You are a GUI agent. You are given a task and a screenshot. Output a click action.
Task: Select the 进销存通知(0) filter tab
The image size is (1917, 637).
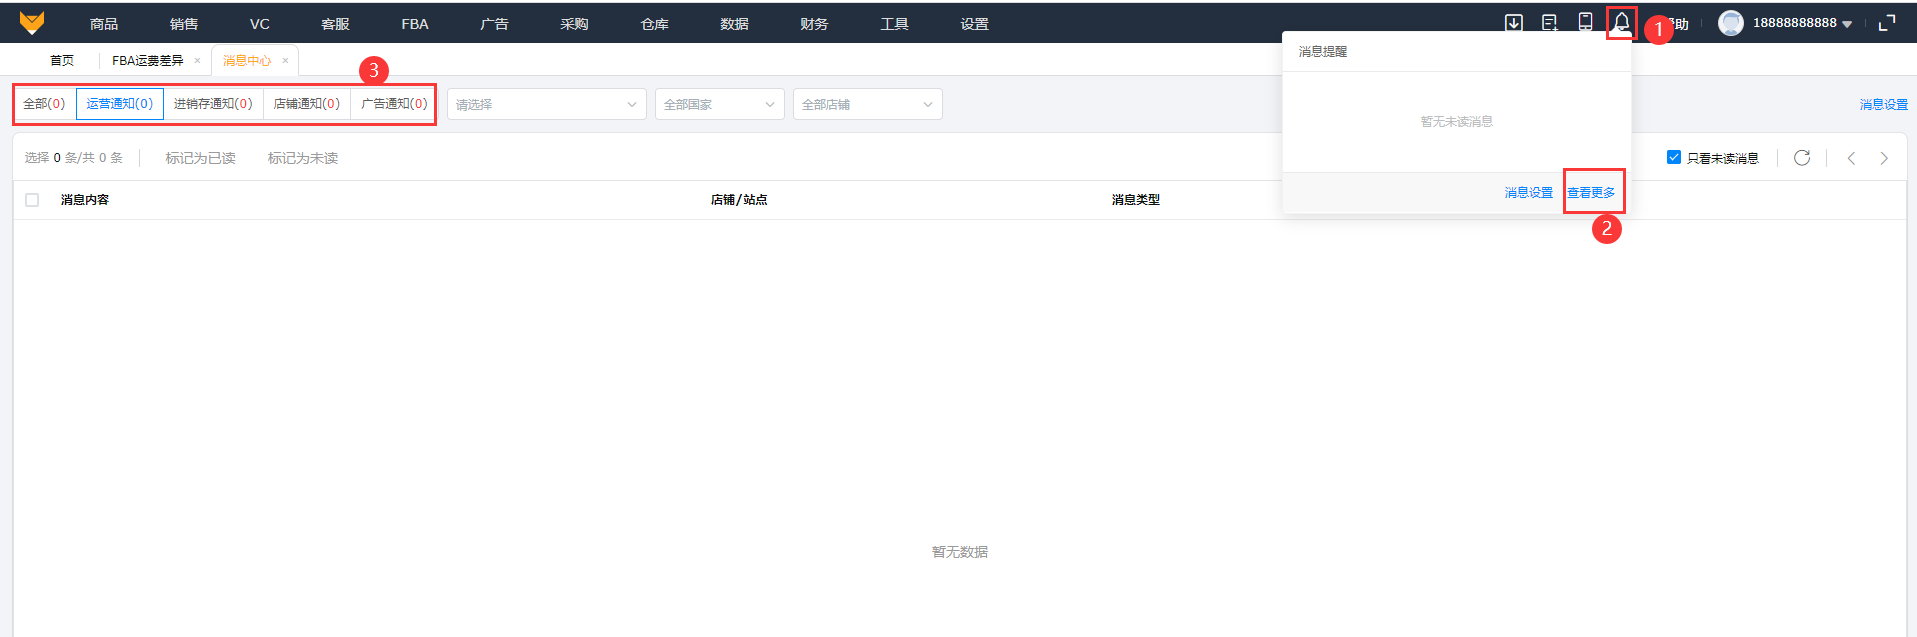(213, 104)
